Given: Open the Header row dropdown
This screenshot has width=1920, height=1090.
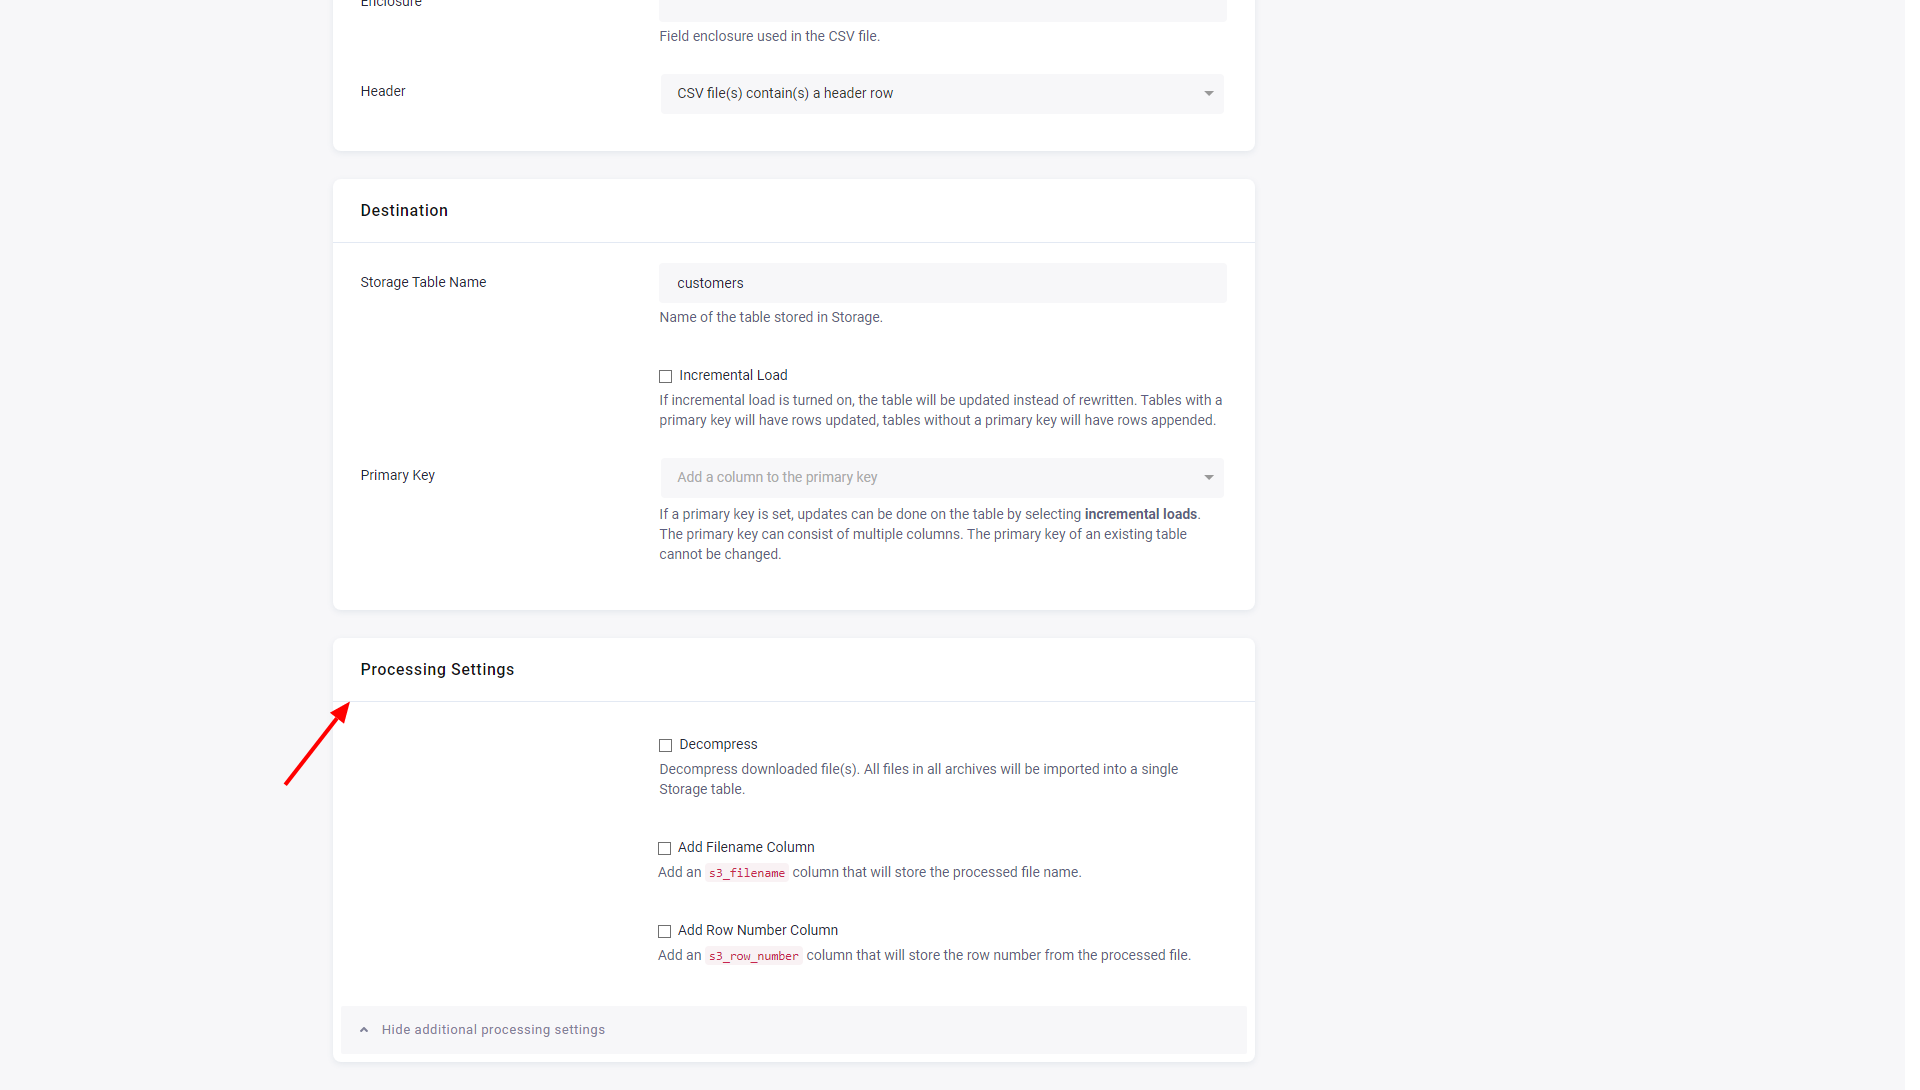Looking at the screenshot, I should tap(941, 93).
